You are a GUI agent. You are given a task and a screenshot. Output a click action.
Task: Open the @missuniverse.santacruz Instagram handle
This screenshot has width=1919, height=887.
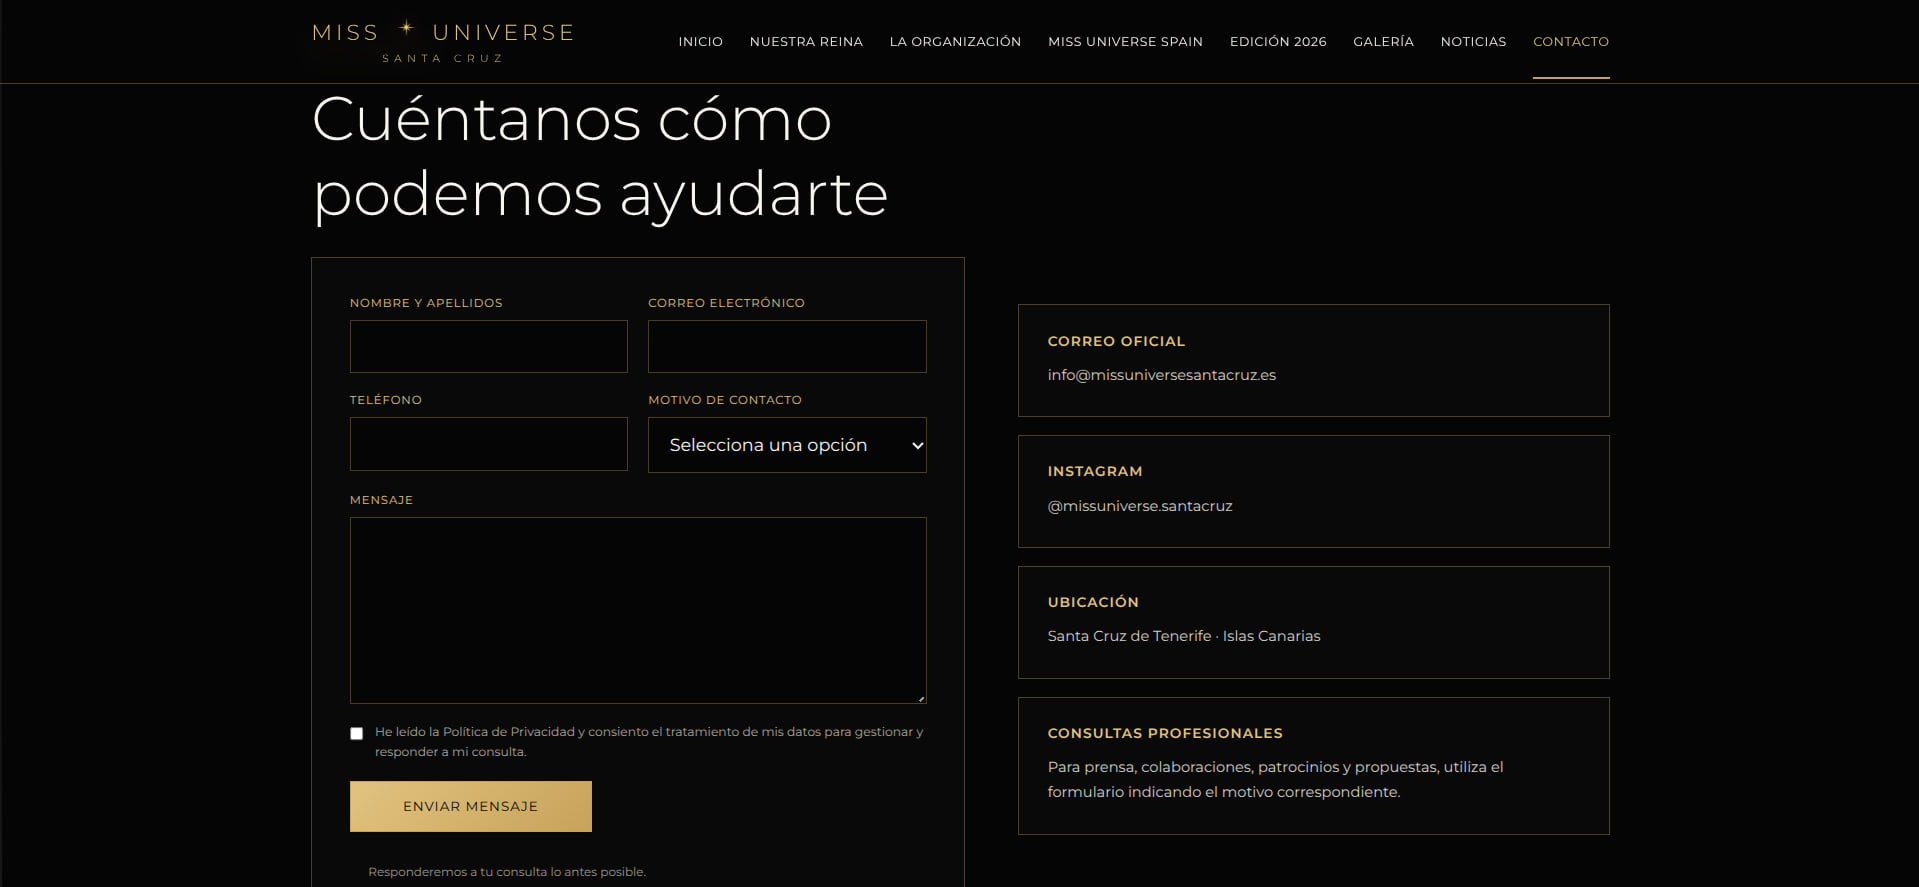click(x=1140, y=506)
